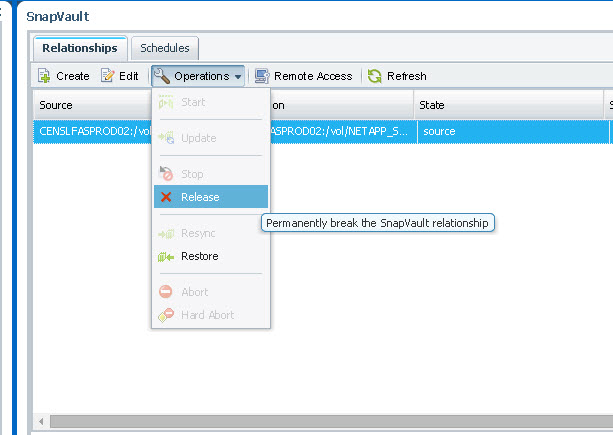
Task: Click the horizontal scrollbar left arrow
Action: pos(41,422)
